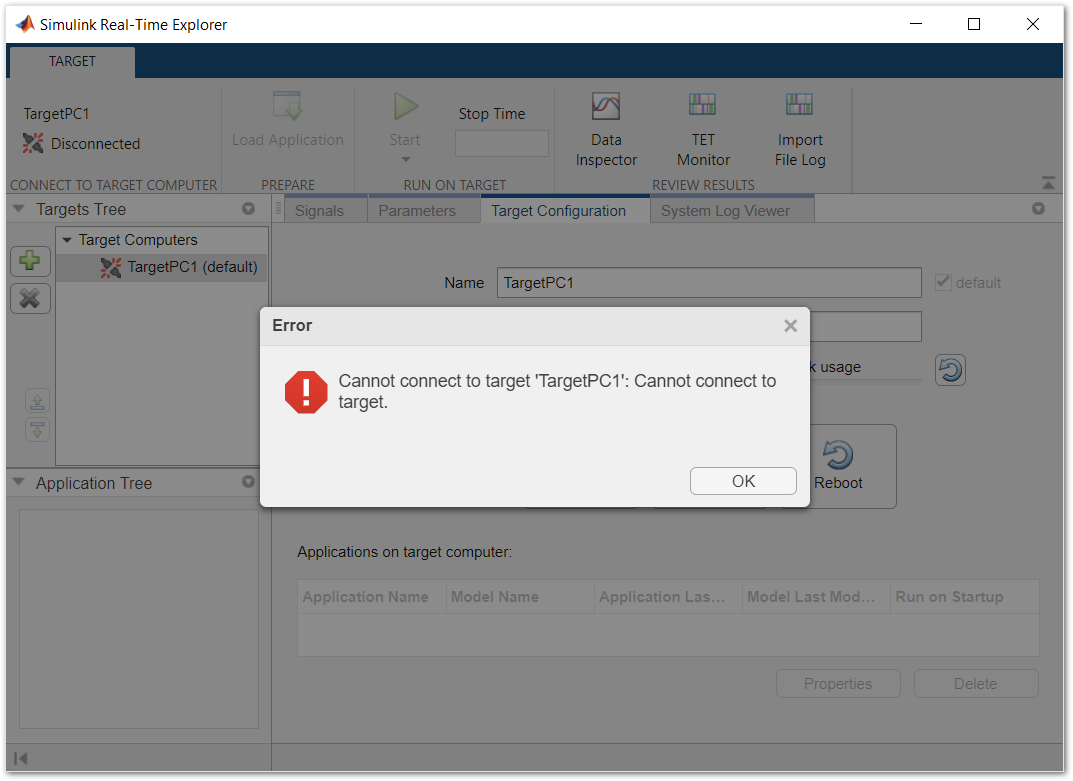Click the Run on Startup column header

coord(965,597)
